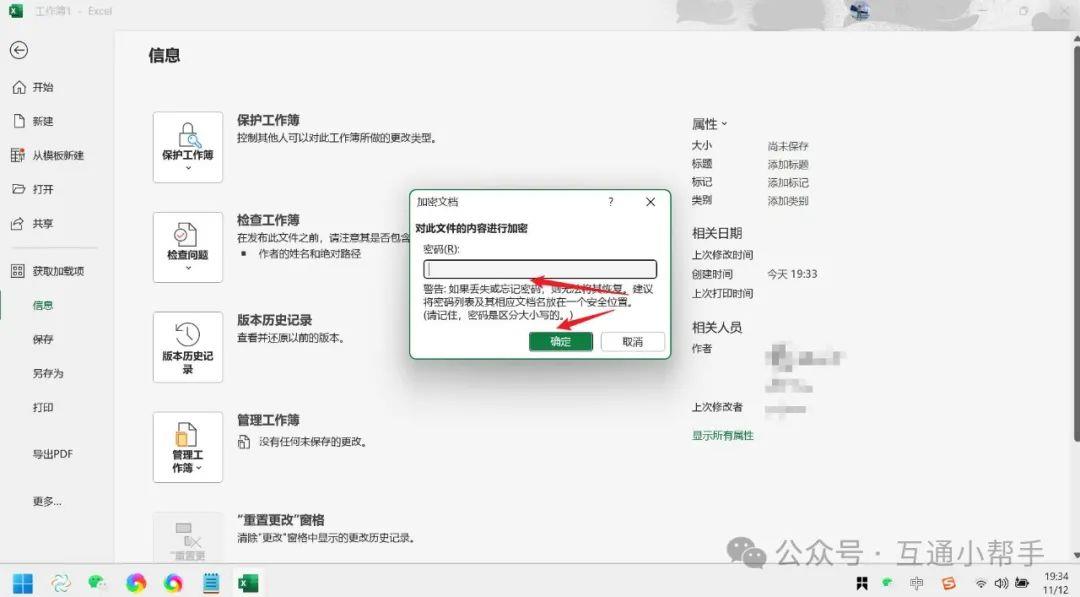Click the 密码 input field
1080x597 pixels.
(x=540, y=268)
